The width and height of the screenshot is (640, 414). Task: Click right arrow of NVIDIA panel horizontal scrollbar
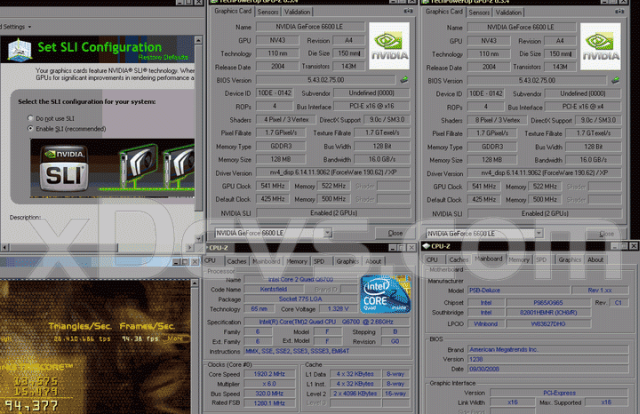point(189,247)
